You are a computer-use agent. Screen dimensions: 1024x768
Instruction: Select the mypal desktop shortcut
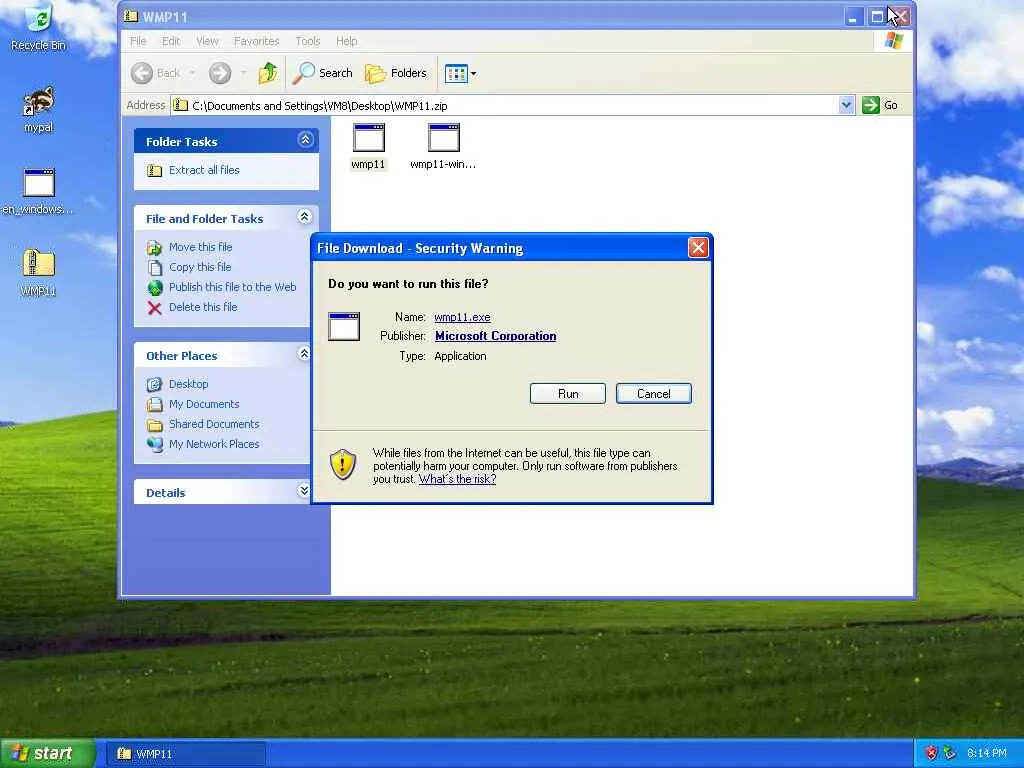pos(39,109)
